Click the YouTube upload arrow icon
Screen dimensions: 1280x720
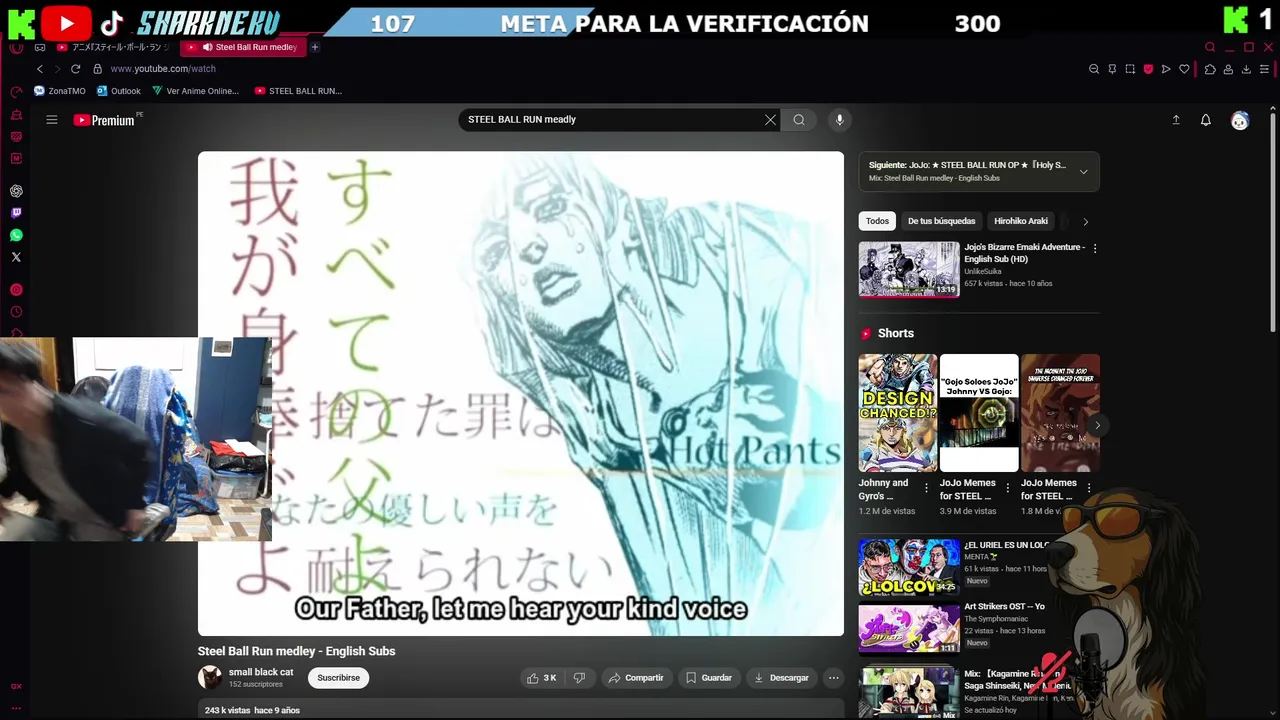point(1176,120)
